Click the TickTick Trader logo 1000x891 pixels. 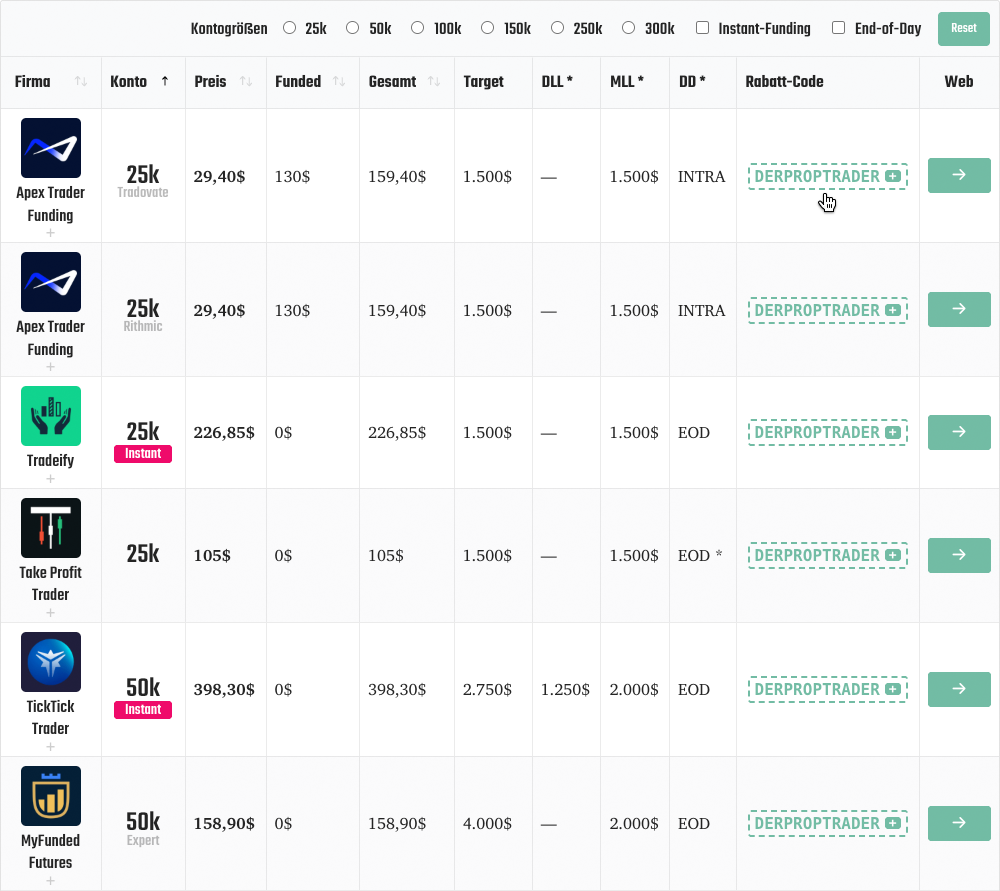[x=50, y=662]
